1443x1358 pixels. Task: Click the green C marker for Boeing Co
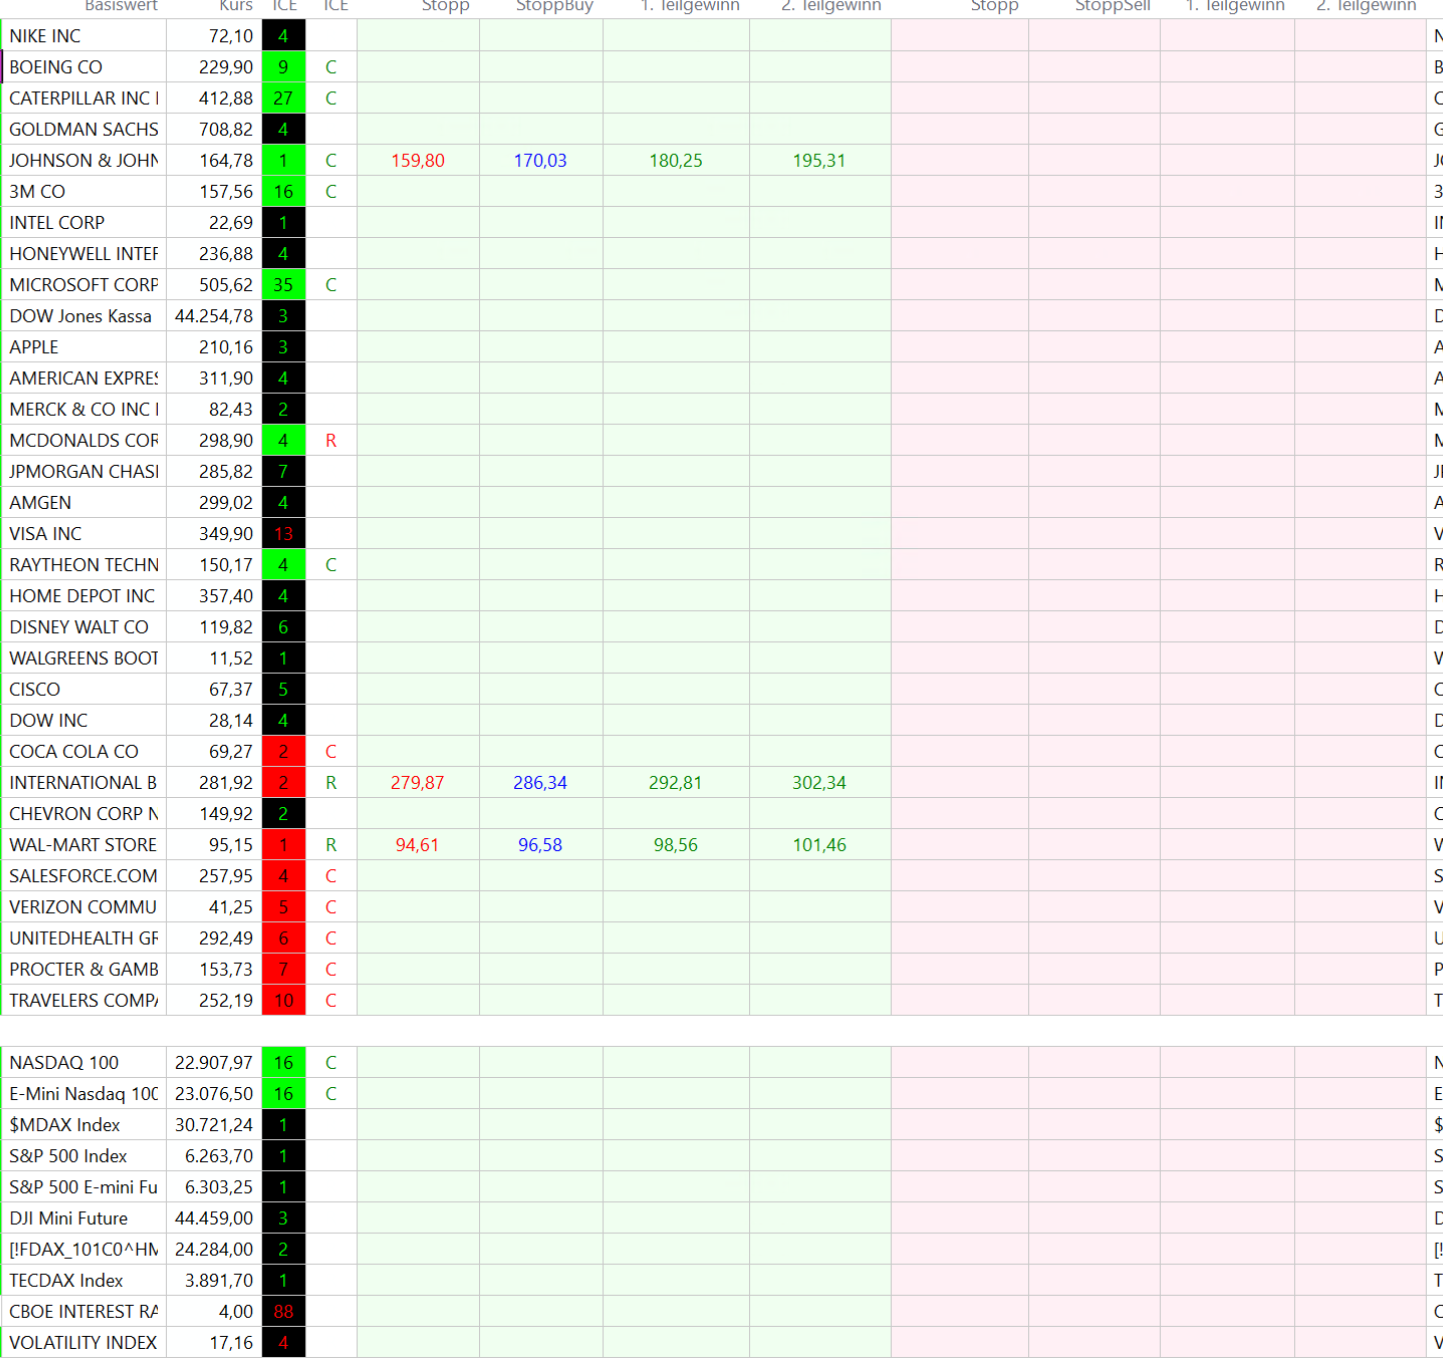point(331,67)
